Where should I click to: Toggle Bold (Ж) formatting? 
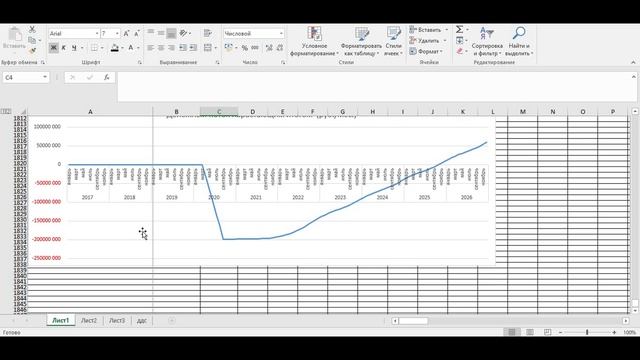pyautogui.click(x=53, y=48)
